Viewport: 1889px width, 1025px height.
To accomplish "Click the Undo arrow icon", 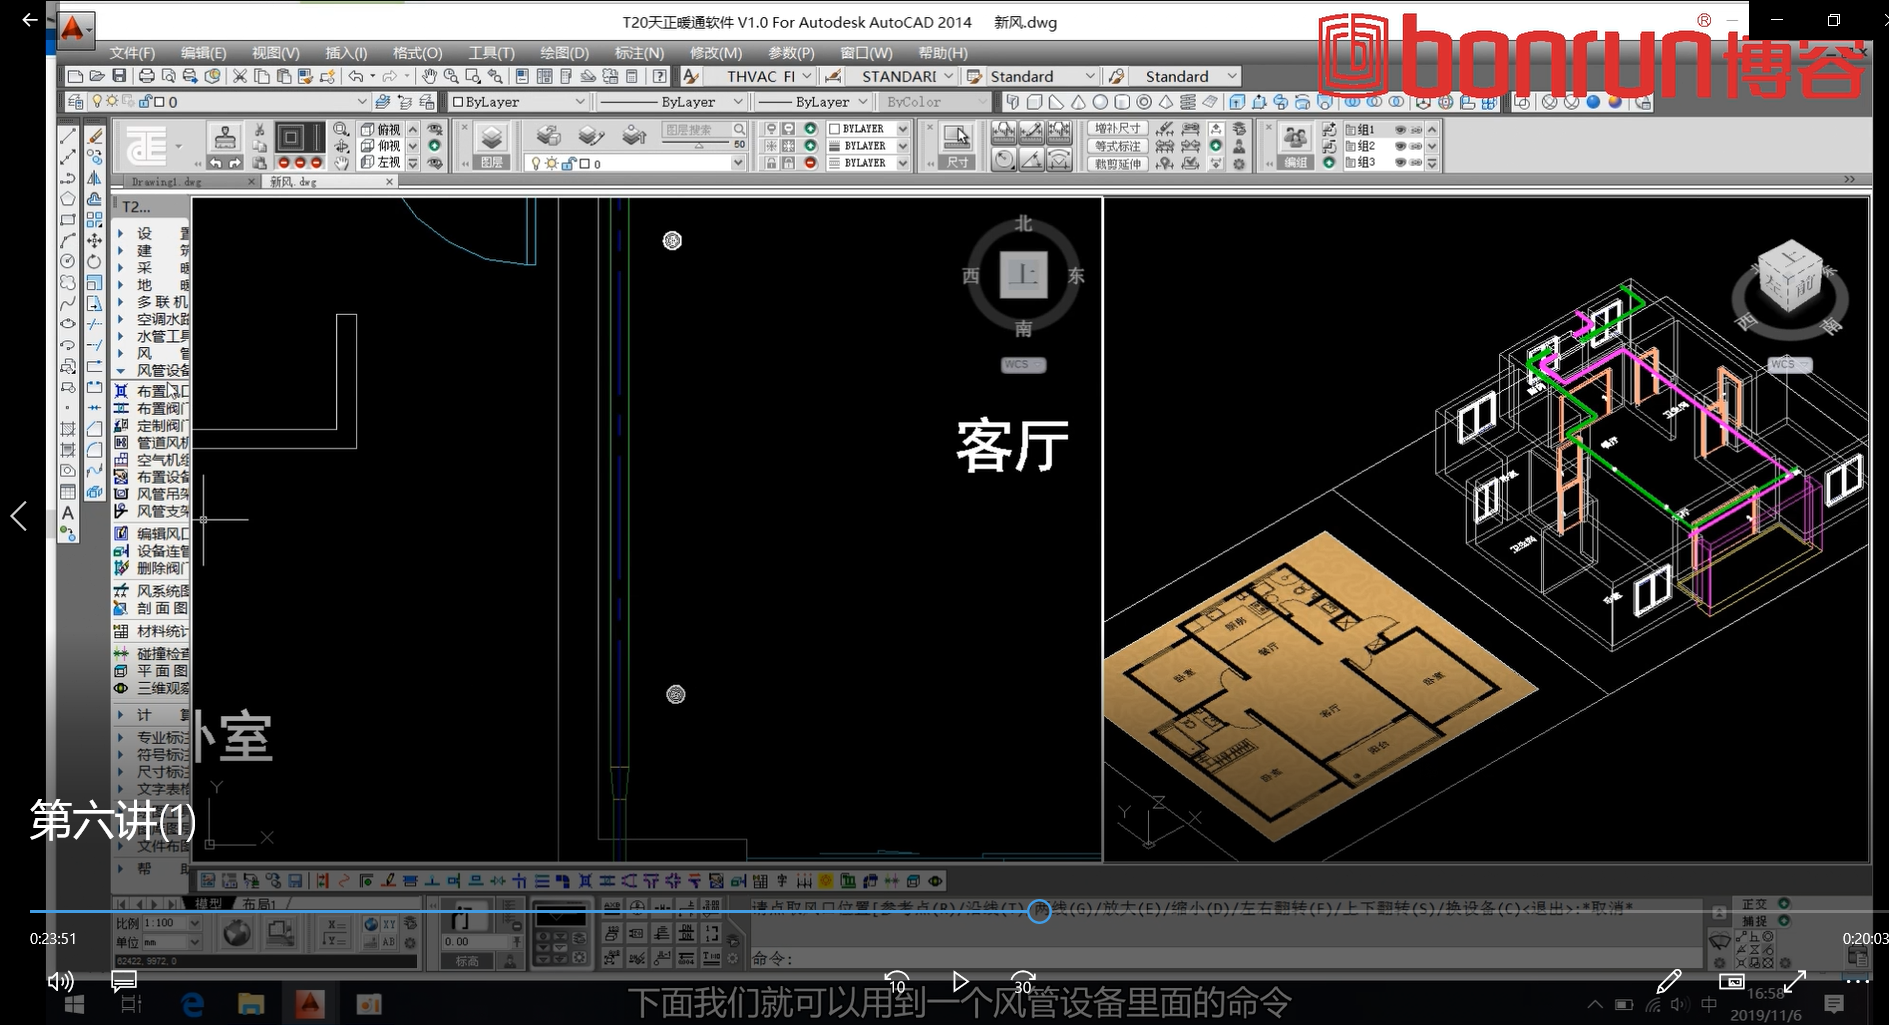I will 356,76.
